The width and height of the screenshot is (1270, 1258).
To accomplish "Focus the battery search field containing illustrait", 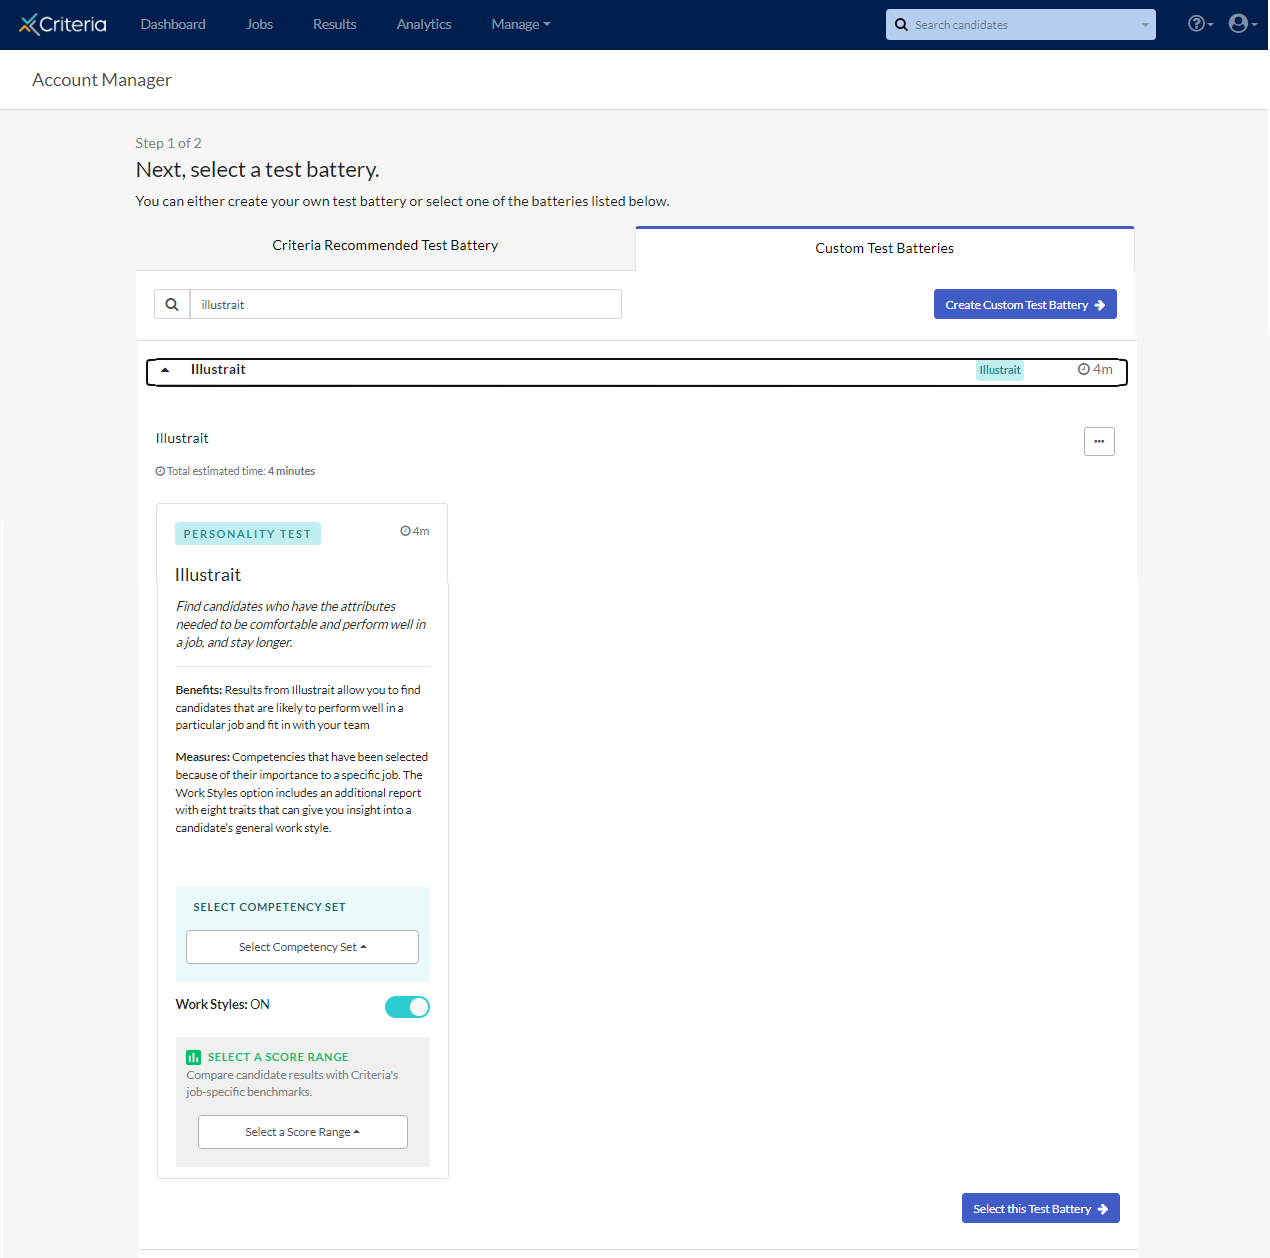I will point(405,304).
